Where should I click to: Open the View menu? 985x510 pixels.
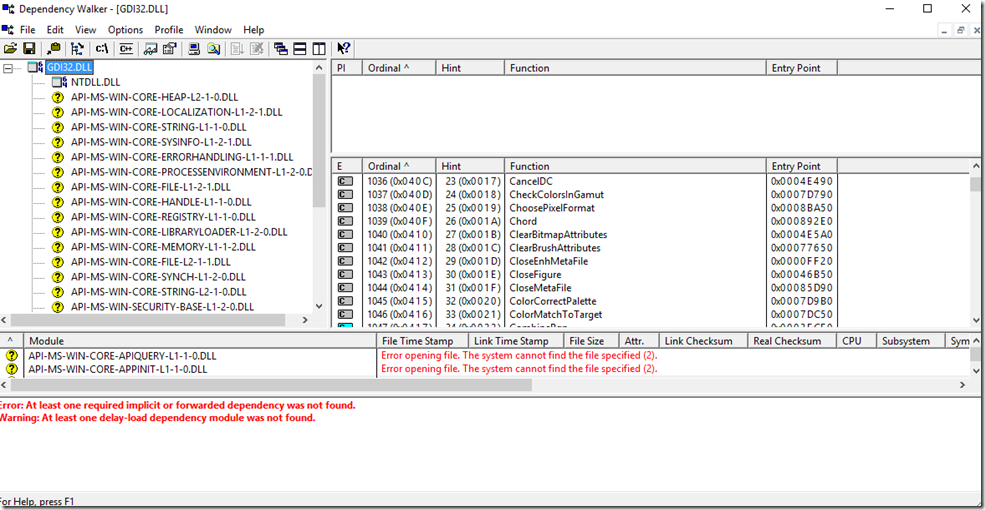click(85, 30)
